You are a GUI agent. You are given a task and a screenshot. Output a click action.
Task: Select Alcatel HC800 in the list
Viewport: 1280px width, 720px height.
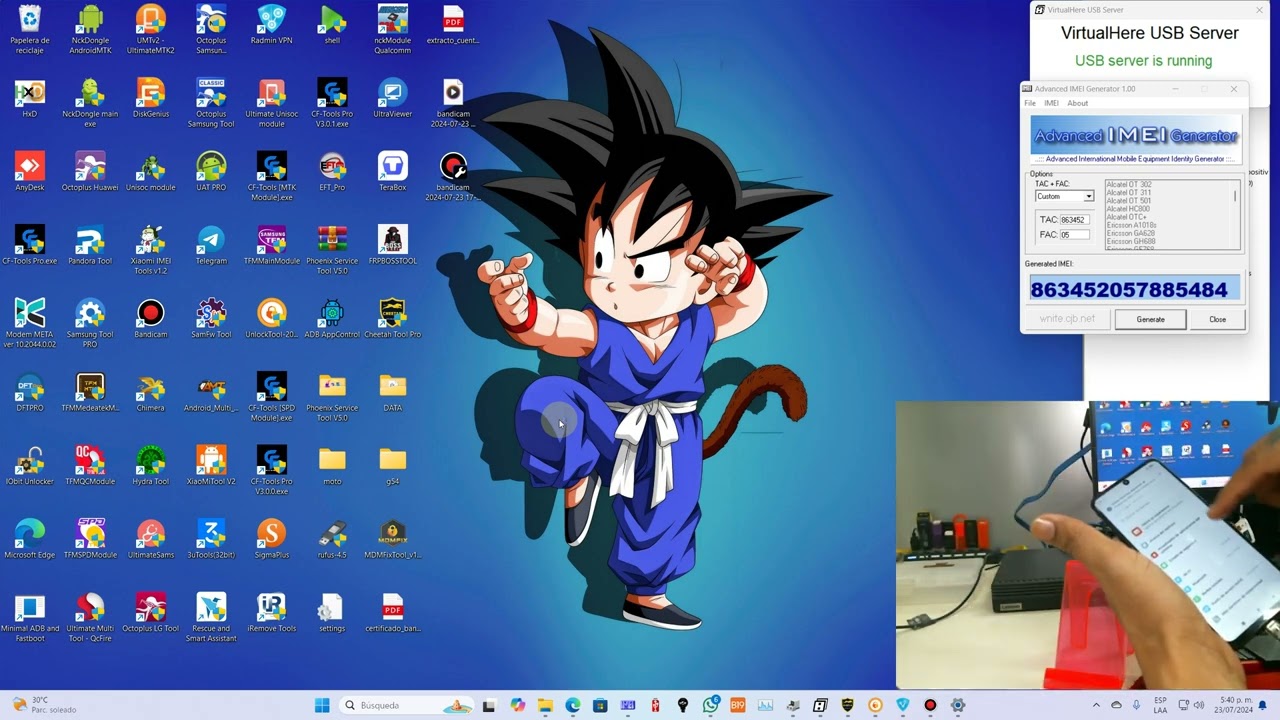(1127, 209)
